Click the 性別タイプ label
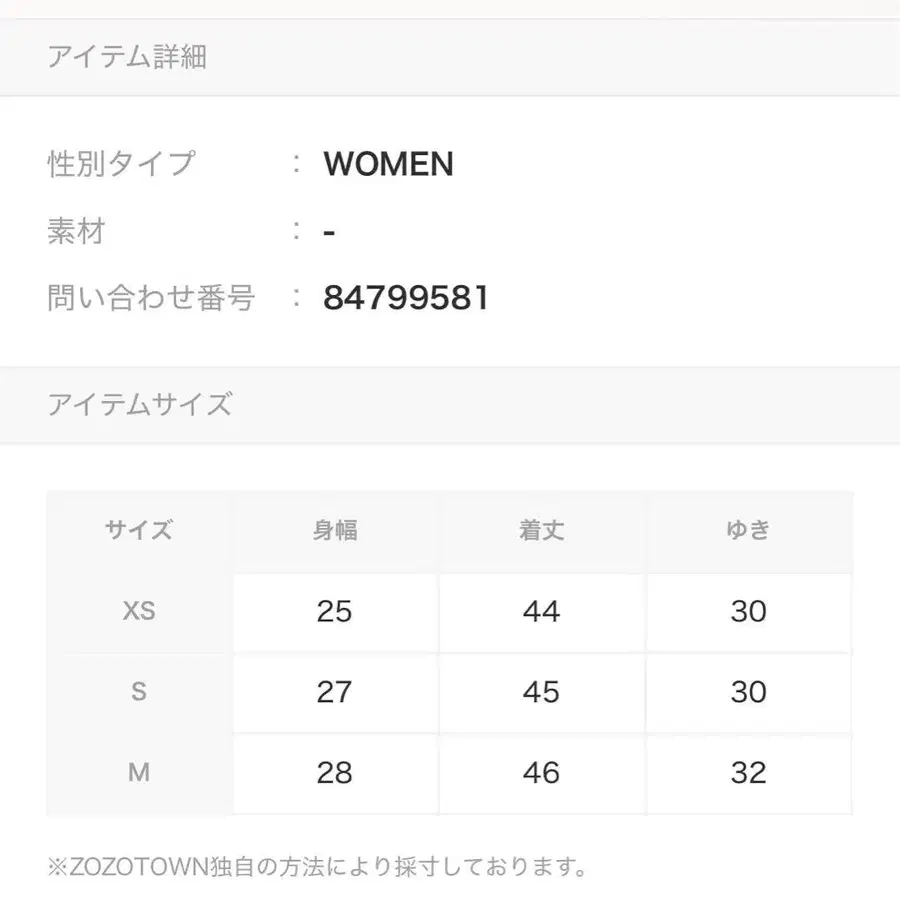Viewport: 900px width, 900px height. 121,163
